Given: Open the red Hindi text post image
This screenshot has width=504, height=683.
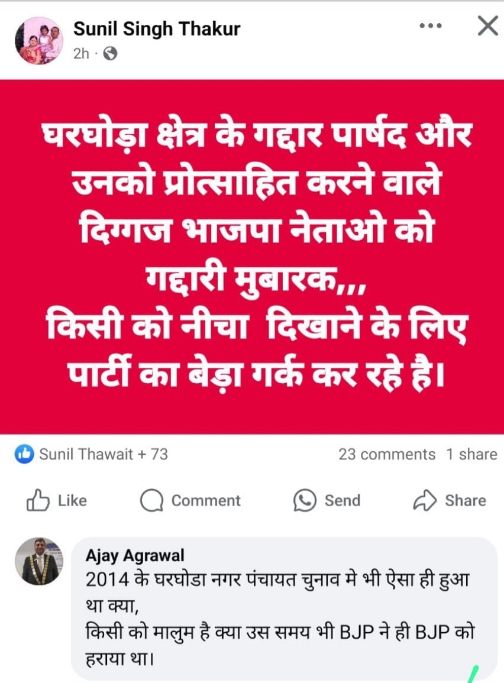Looking at the screenshot, I should 252,257.
